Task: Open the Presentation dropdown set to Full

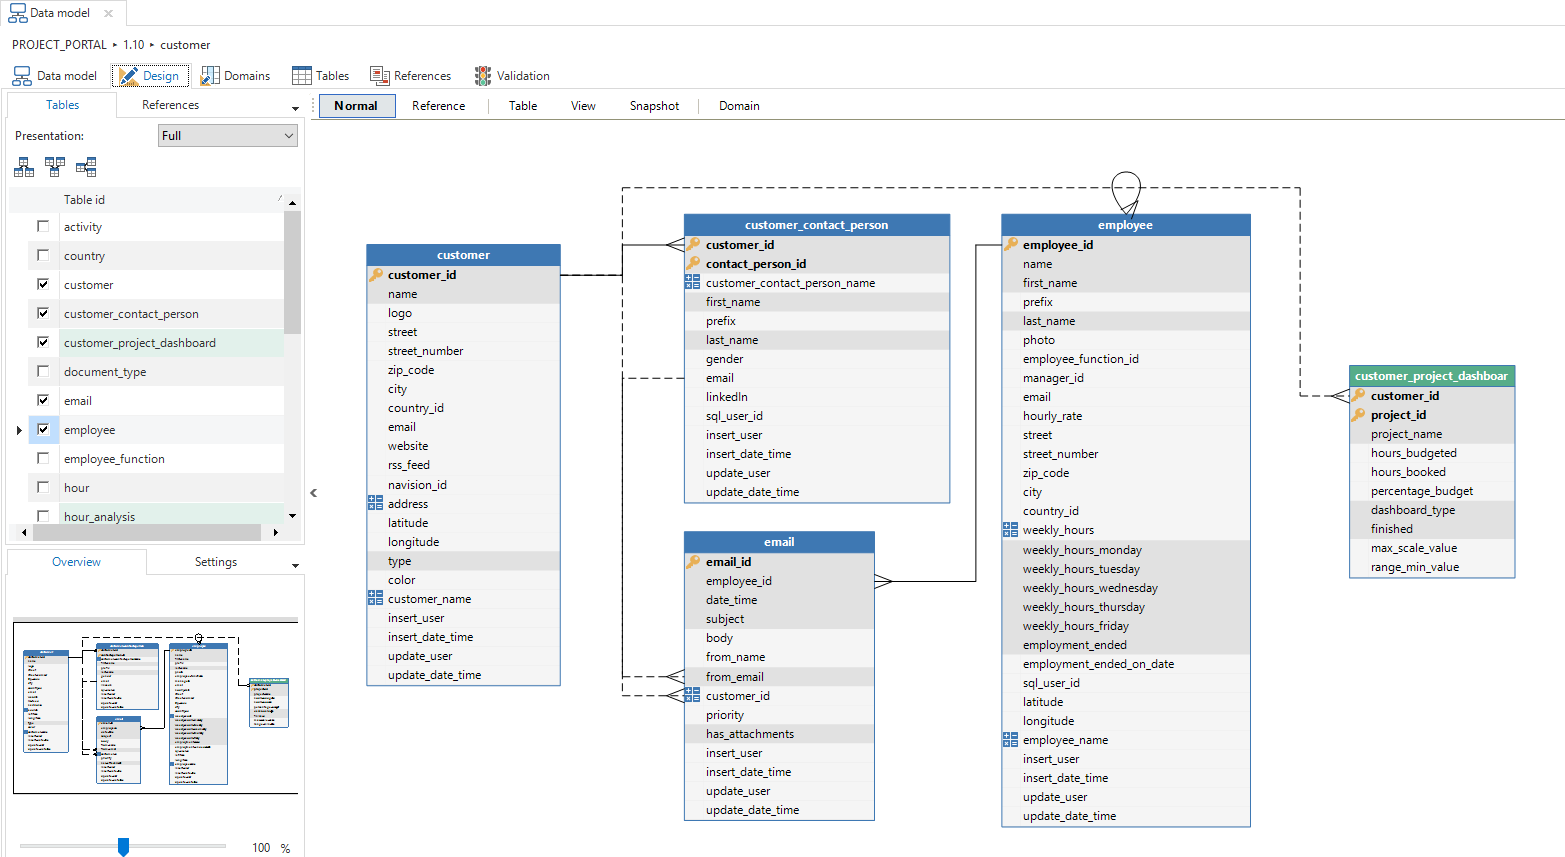Action: tap(228, 136)
